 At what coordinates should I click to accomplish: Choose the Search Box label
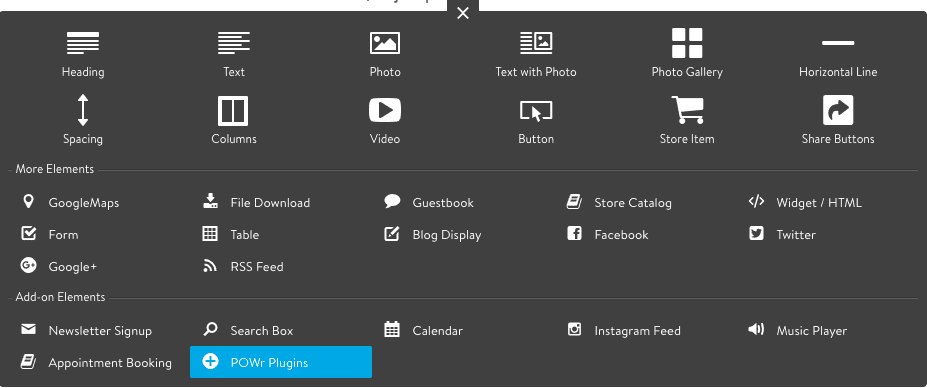point(262,331)
